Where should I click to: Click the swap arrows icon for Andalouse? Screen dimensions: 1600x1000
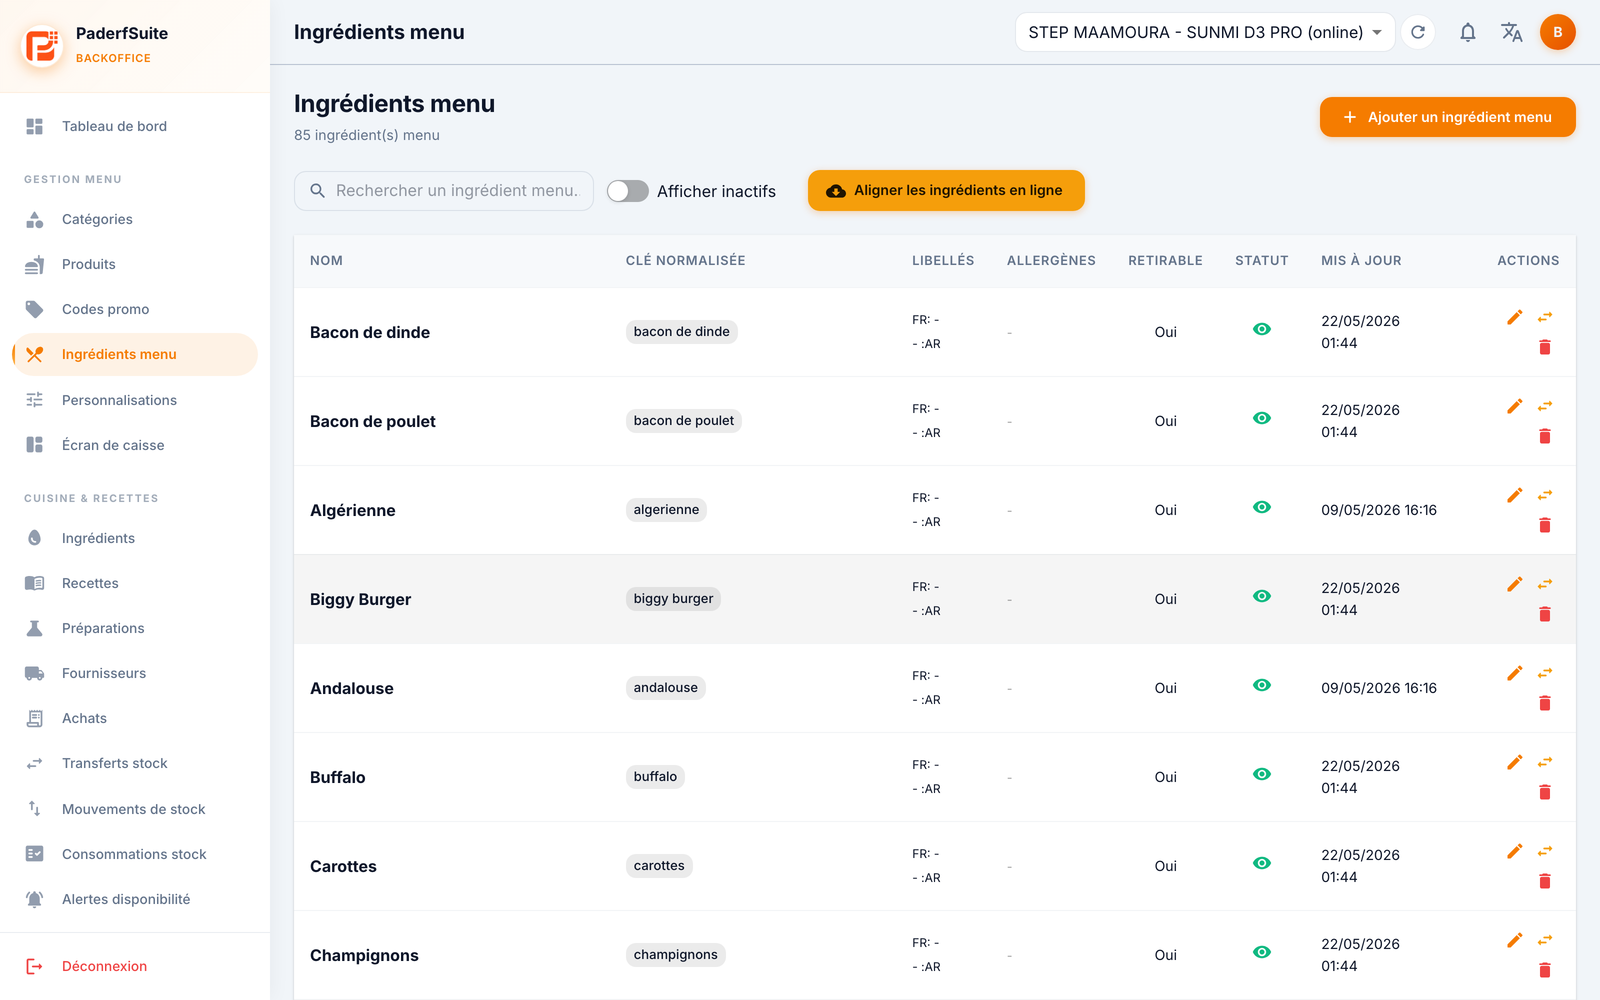(x=1545, y=673)
